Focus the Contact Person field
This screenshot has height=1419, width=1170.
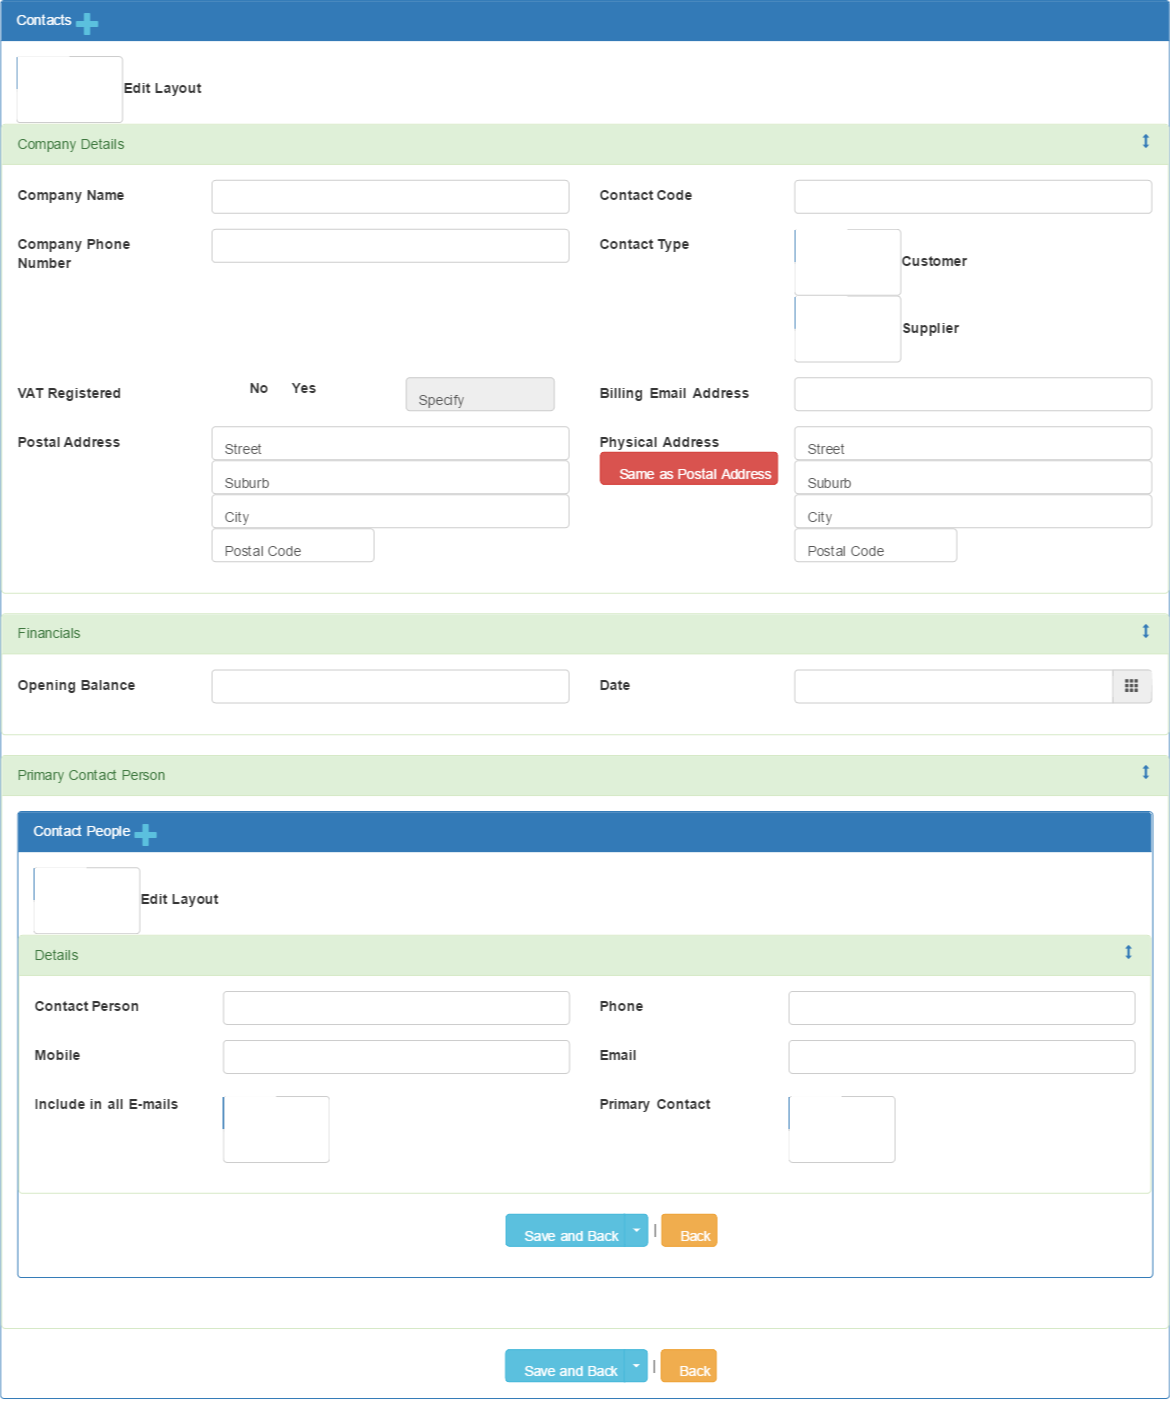pos(396,1008)
